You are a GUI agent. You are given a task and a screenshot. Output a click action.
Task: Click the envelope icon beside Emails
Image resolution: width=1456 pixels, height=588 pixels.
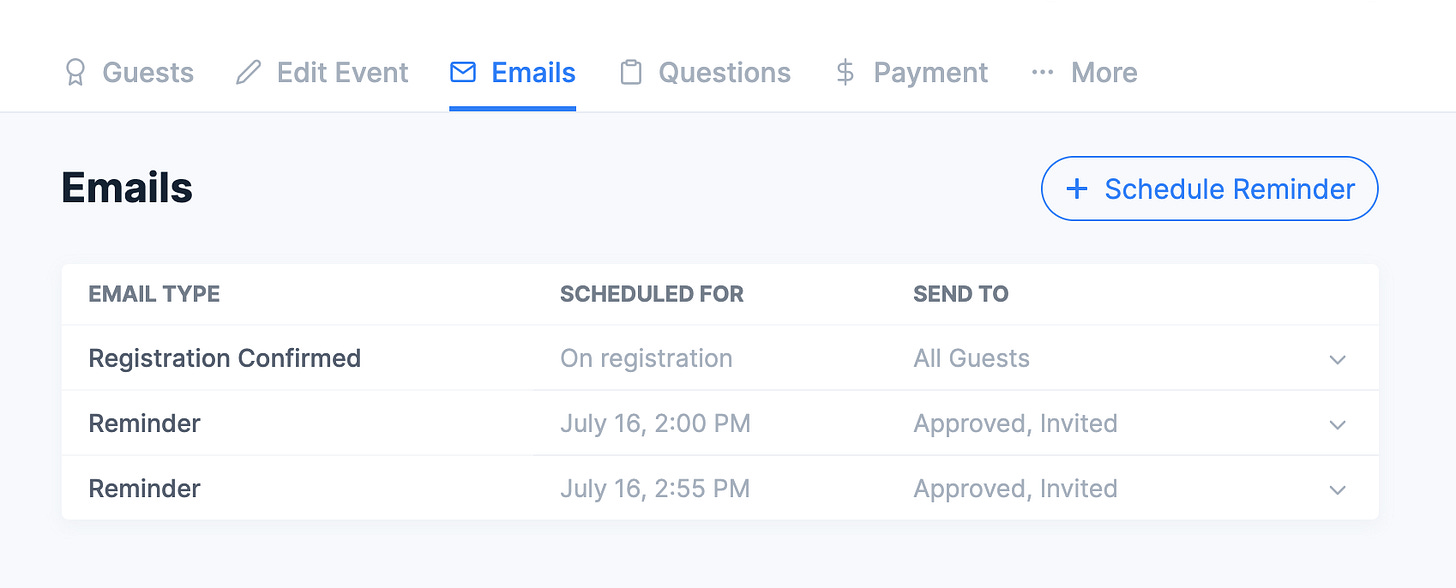tap(463, 72)
